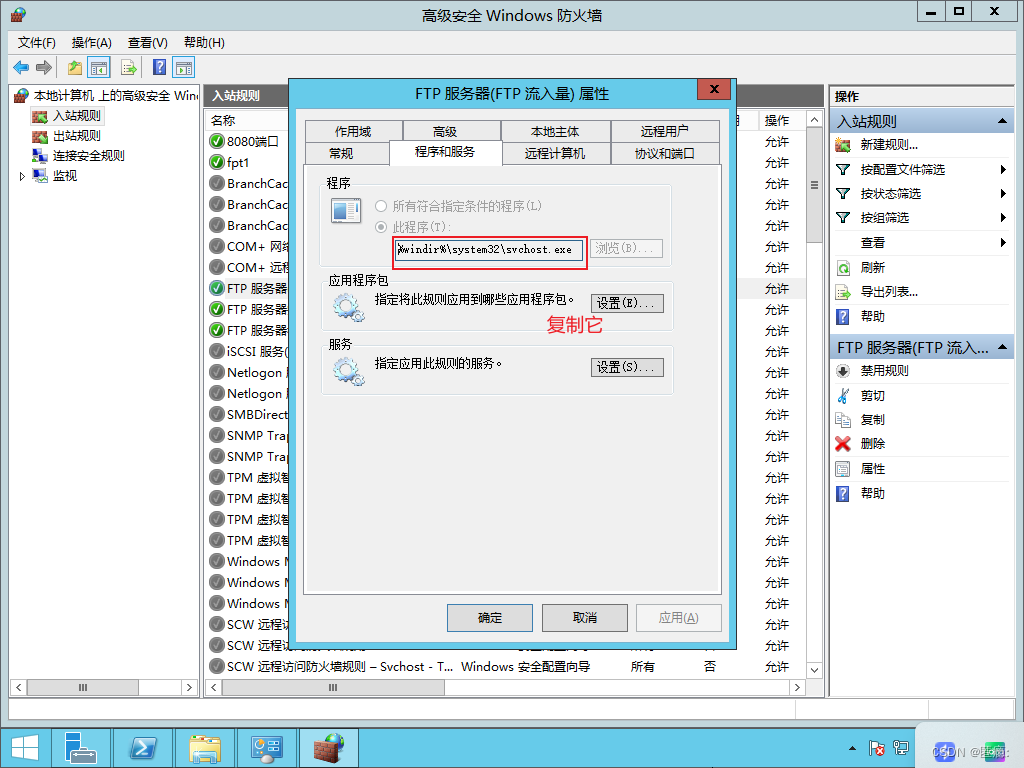Expand the 监视 tree node

[x=22, y=176]
